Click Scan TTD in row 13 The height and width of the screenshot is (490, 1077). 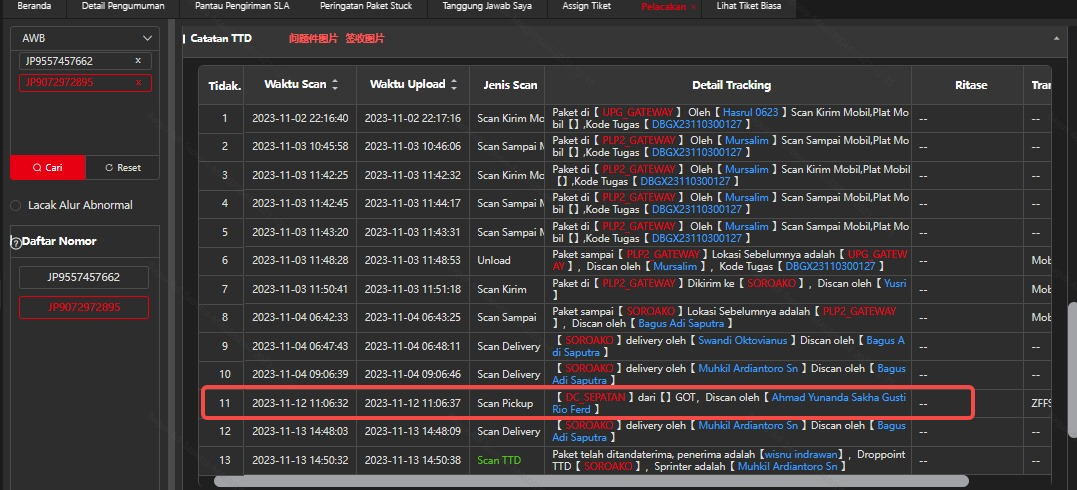tap(499, 460)
